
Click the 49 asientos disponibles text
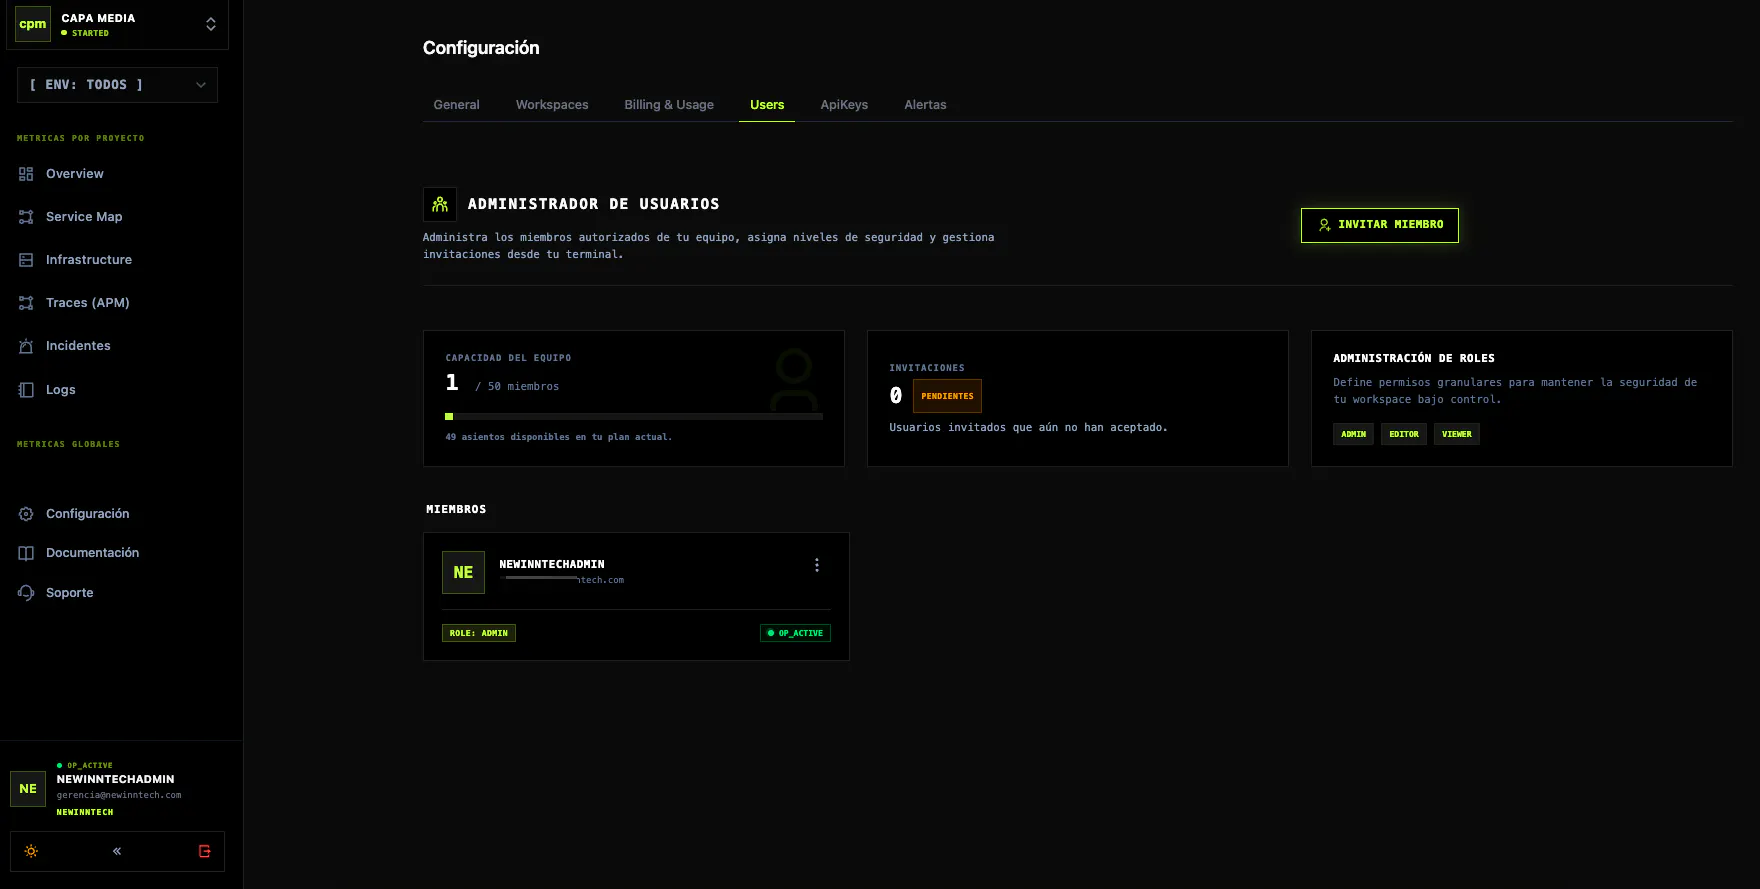pos(559,437)
